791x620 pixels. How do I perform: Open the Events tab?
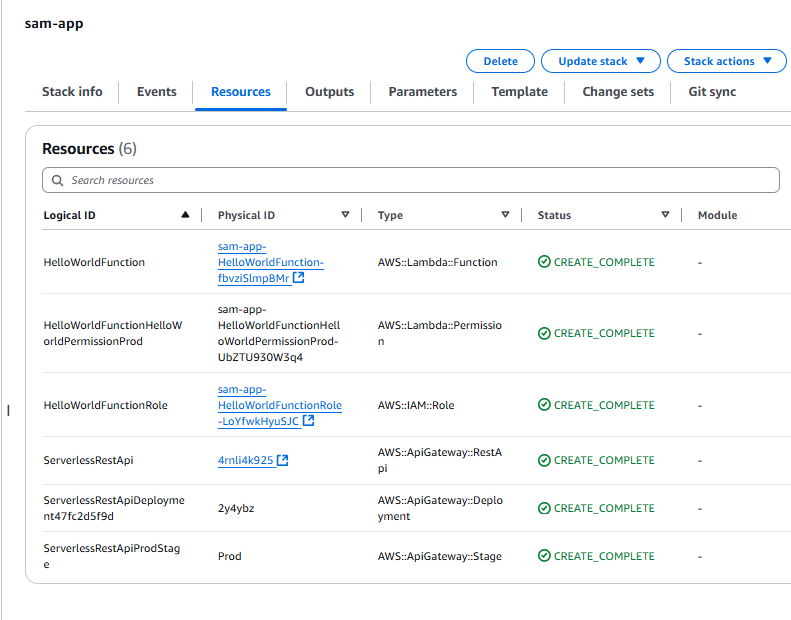pos(156,92)
